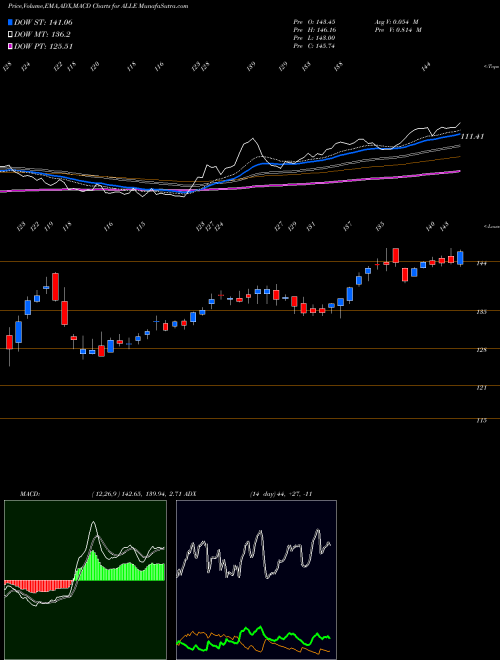Click the 115 price axis label
The image size is (500, 660).
coord(481,420)
